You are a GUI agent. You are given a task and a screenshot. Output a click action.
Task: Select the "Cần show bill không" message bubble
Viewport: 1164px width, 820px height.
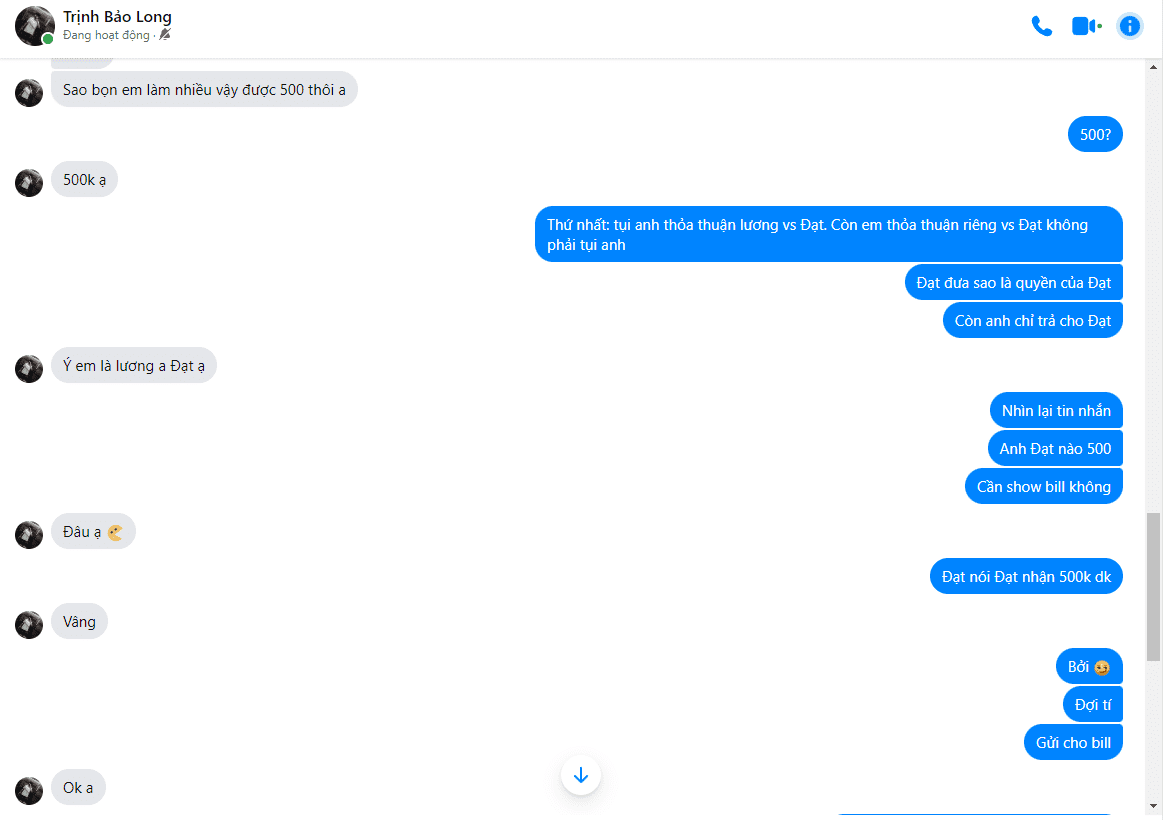coord(1043,487)
